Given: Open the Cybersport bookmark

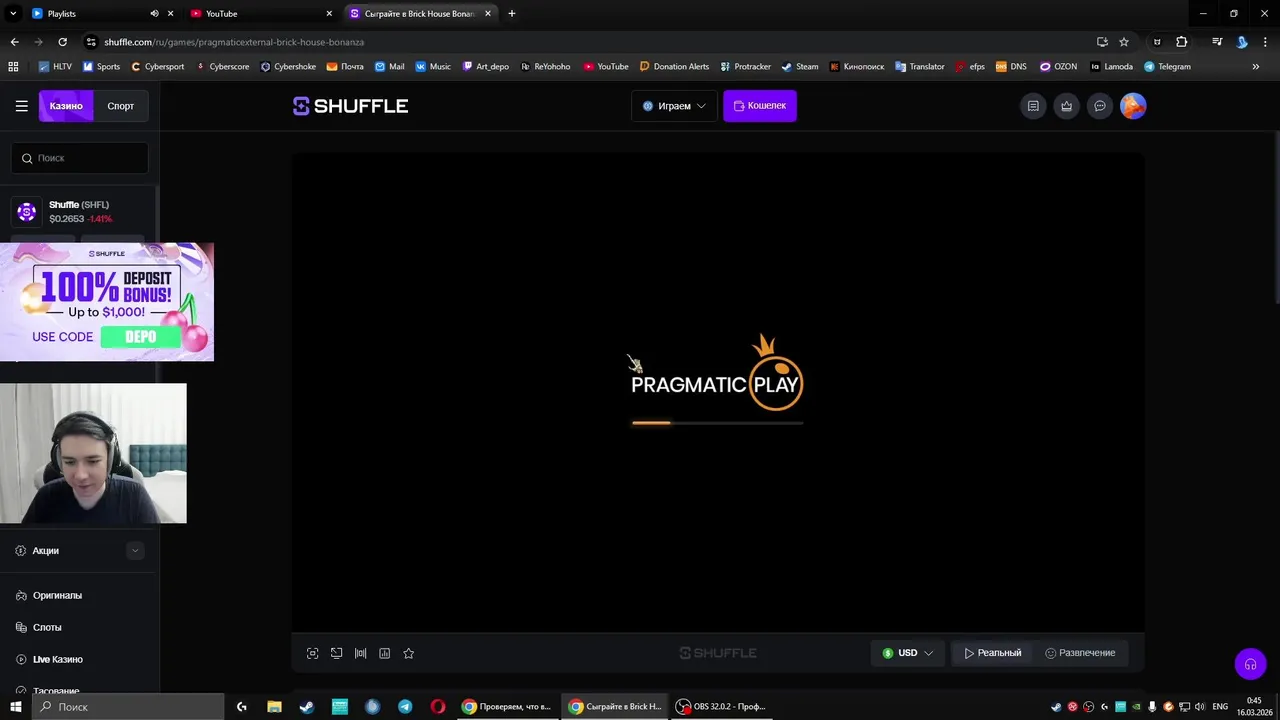Looking at the screenshot, I should coord(156,67).
